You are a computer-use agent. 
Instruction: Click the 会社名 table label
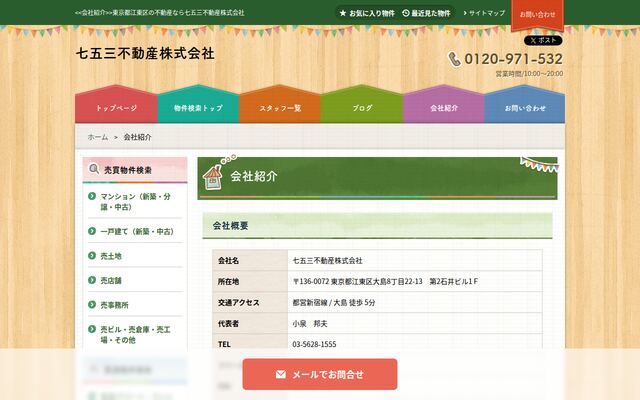click(228, 261)
